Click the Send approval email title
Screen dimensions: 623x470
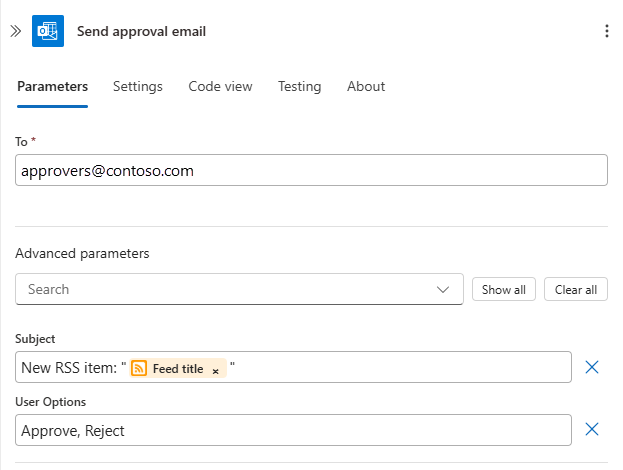141,31
